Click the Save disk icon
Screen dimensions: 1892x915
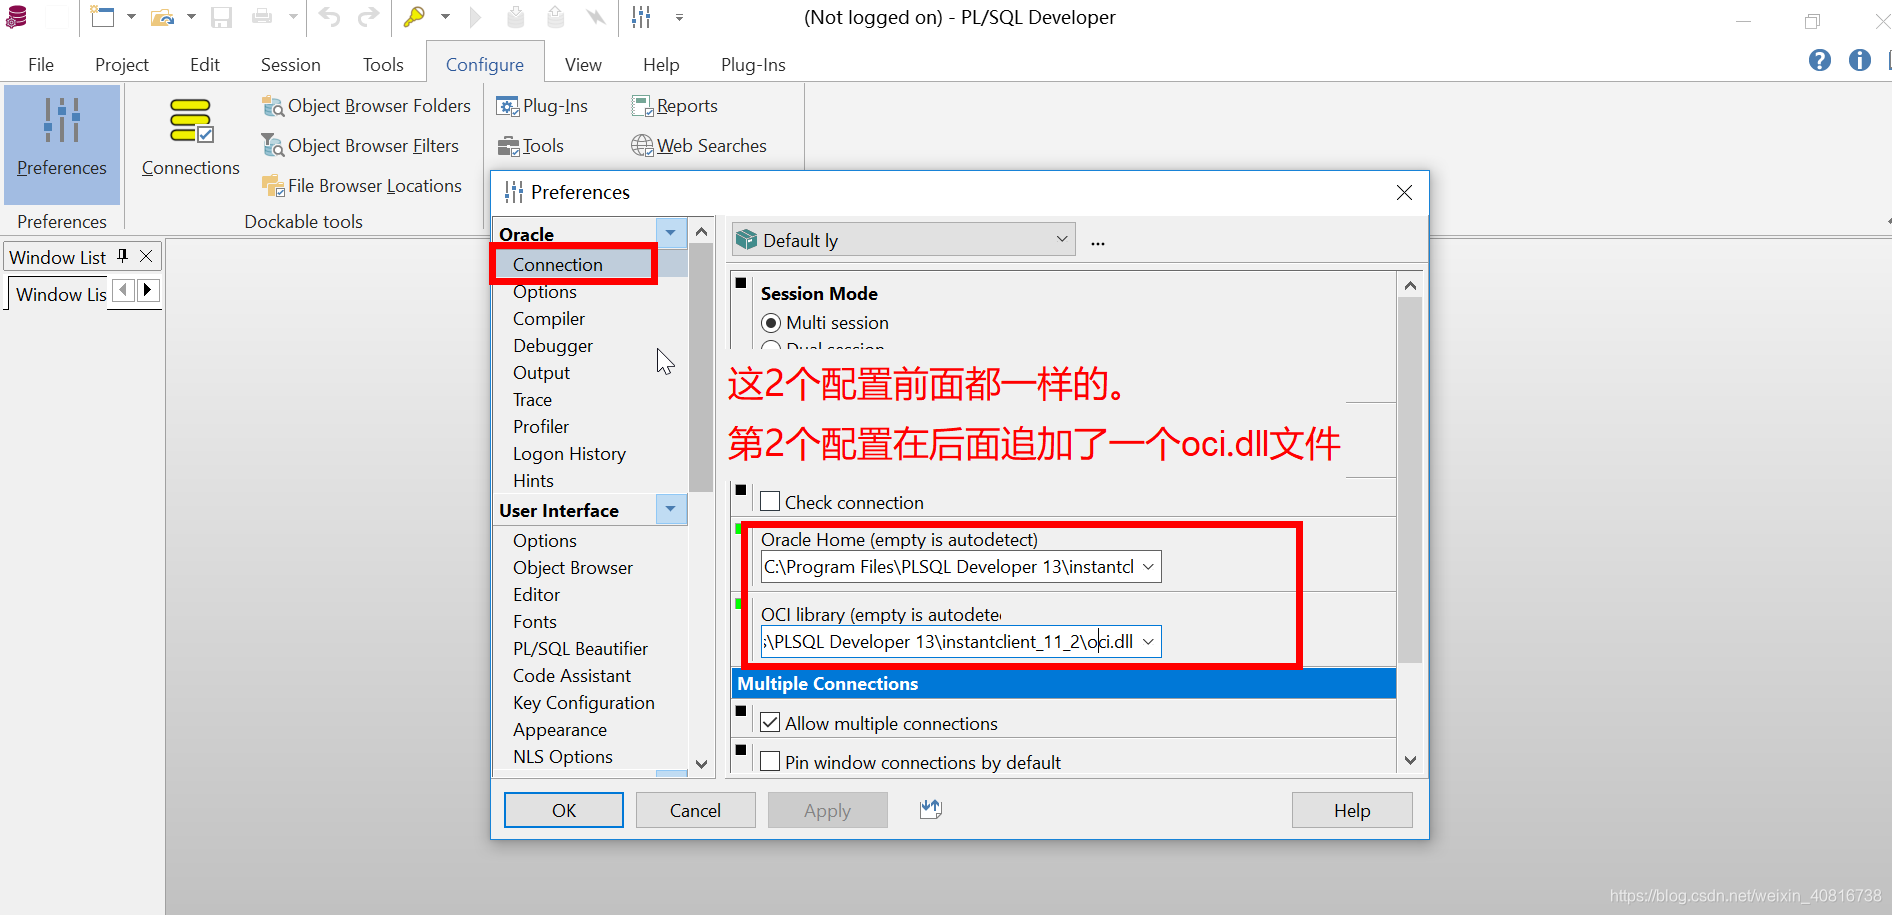tap(222, 17)
